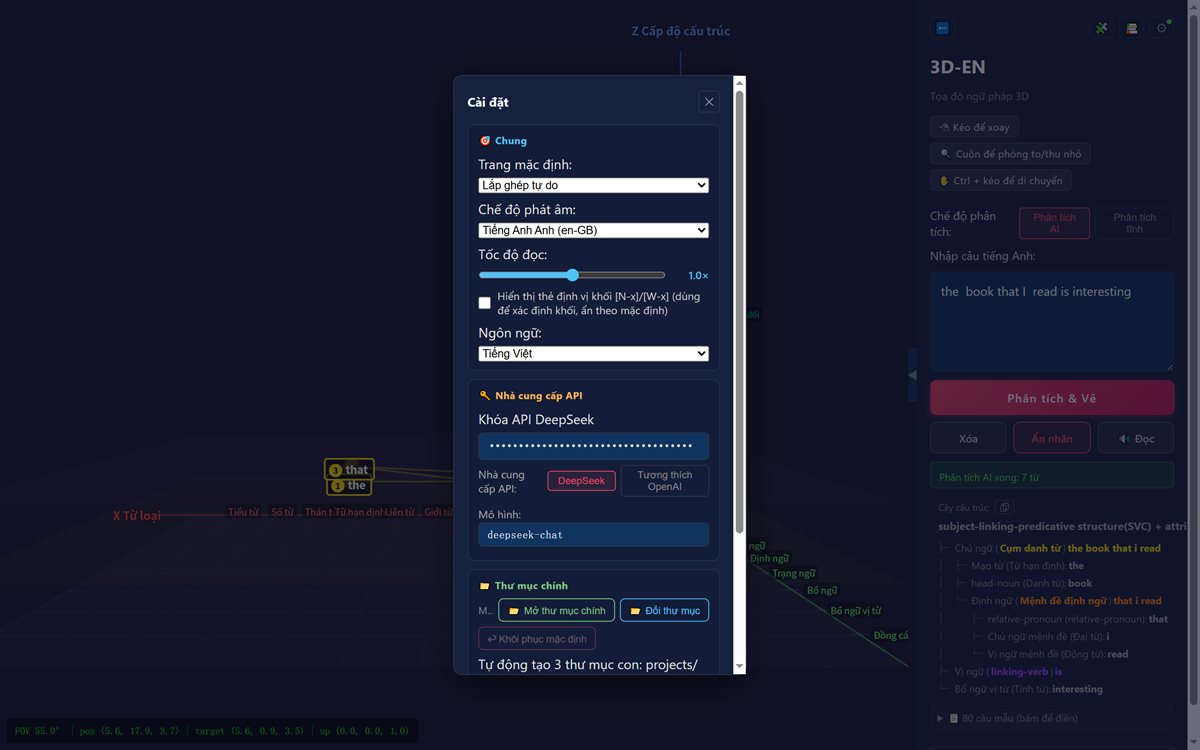Click the X Từ loại axis label
The width and height of the screenshot is (1200, 750).
(x=137, y=516)
